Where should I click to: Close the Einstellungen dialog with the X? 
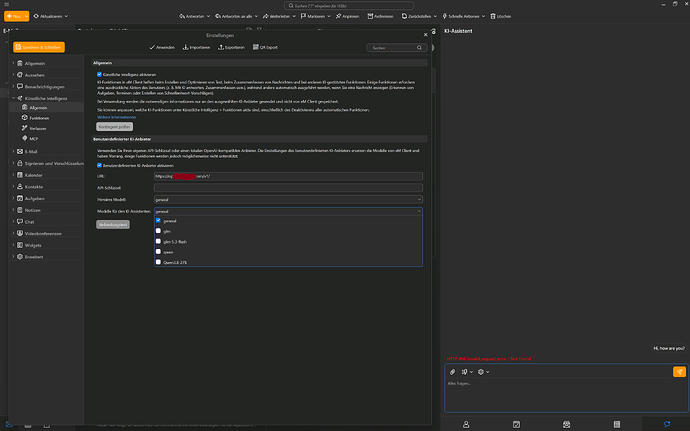pos(426,35)
